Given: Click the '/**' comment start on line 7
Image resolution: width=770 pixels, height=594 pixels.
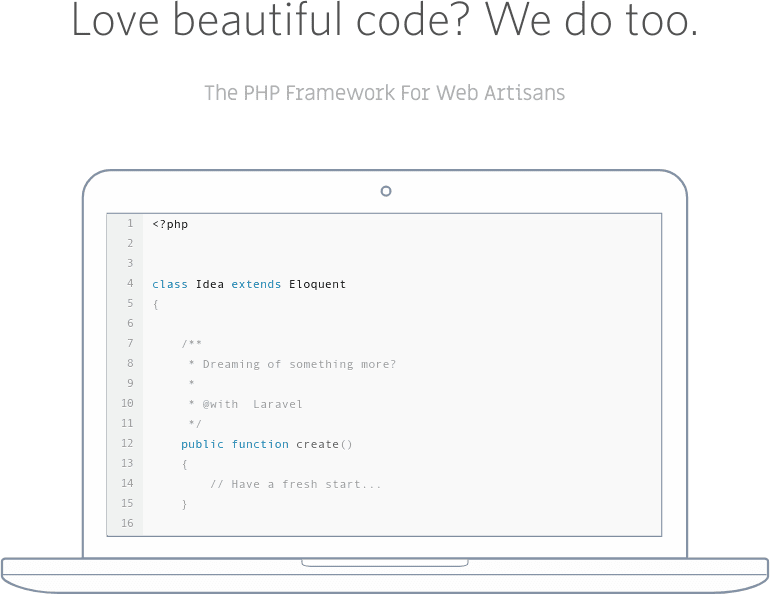Looking at the screenshot, I should [192, 344].
